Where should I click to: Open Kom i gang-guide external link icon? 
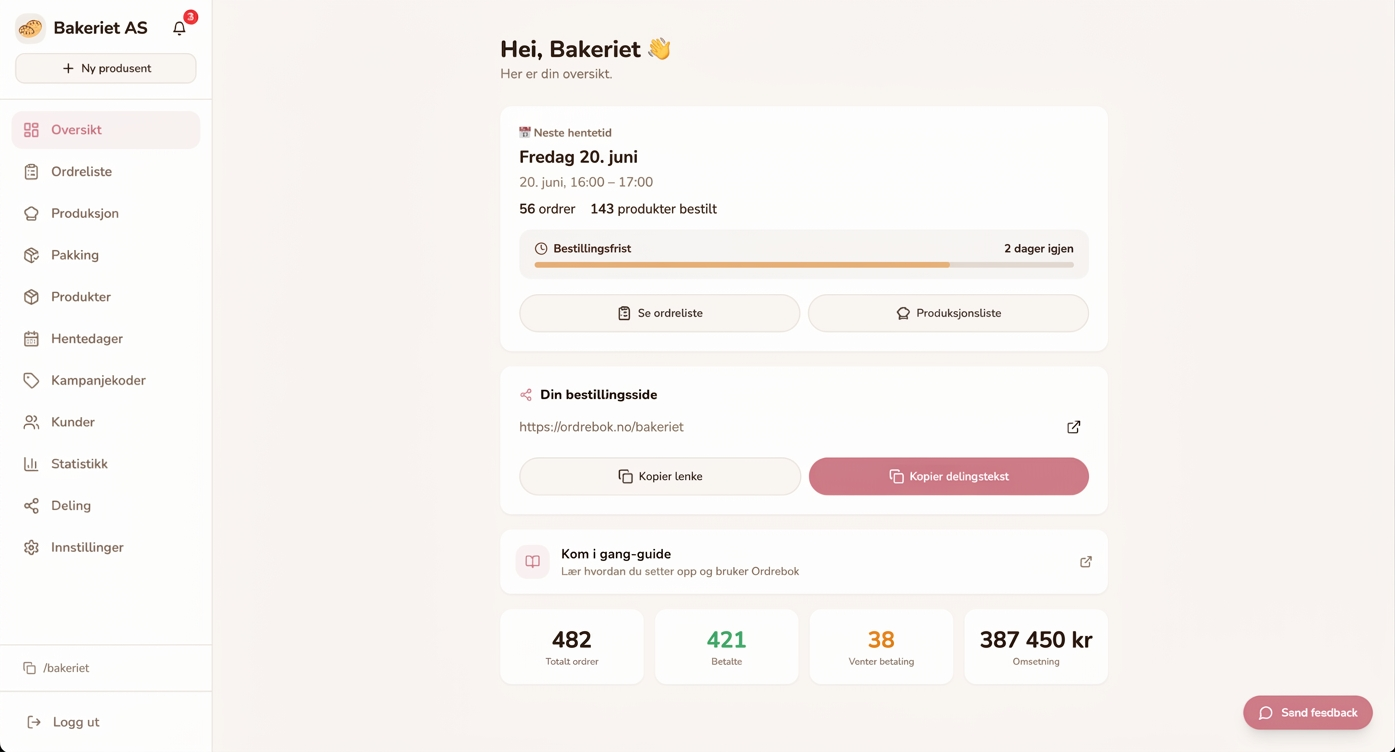1086,562
